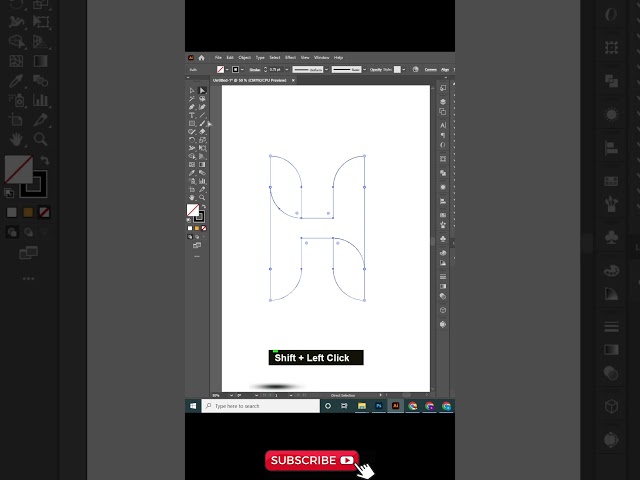Click the Opacity link in control bar

click(x=376, y=70)
